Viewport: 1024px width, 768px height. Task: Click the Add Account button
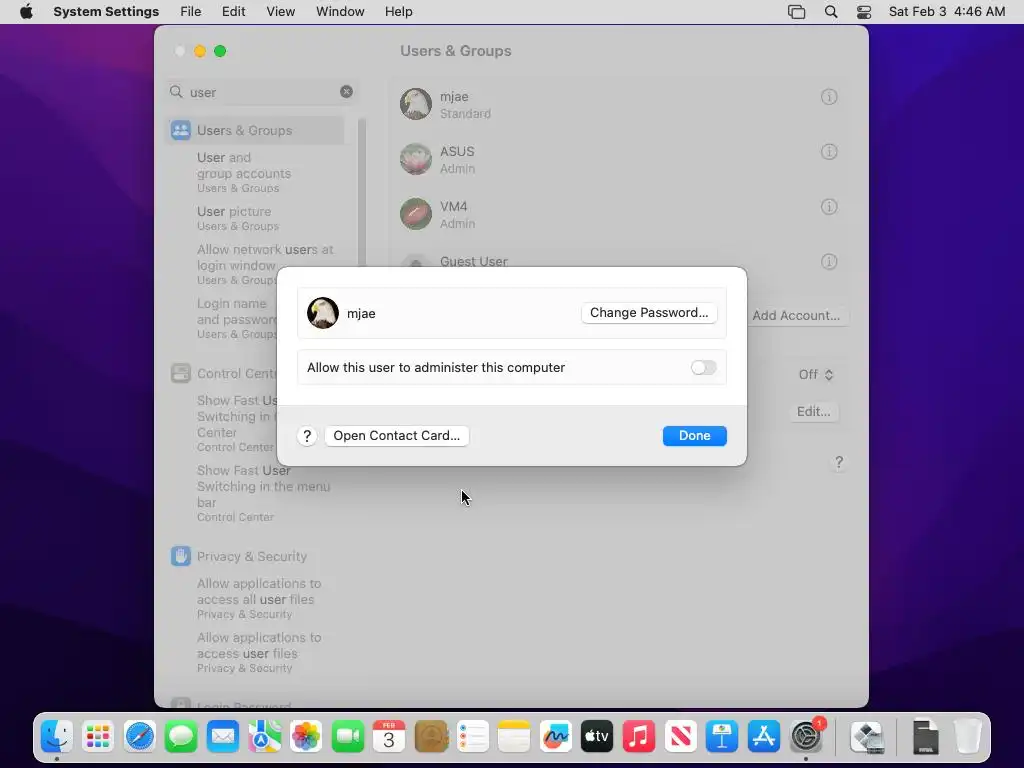796,315
